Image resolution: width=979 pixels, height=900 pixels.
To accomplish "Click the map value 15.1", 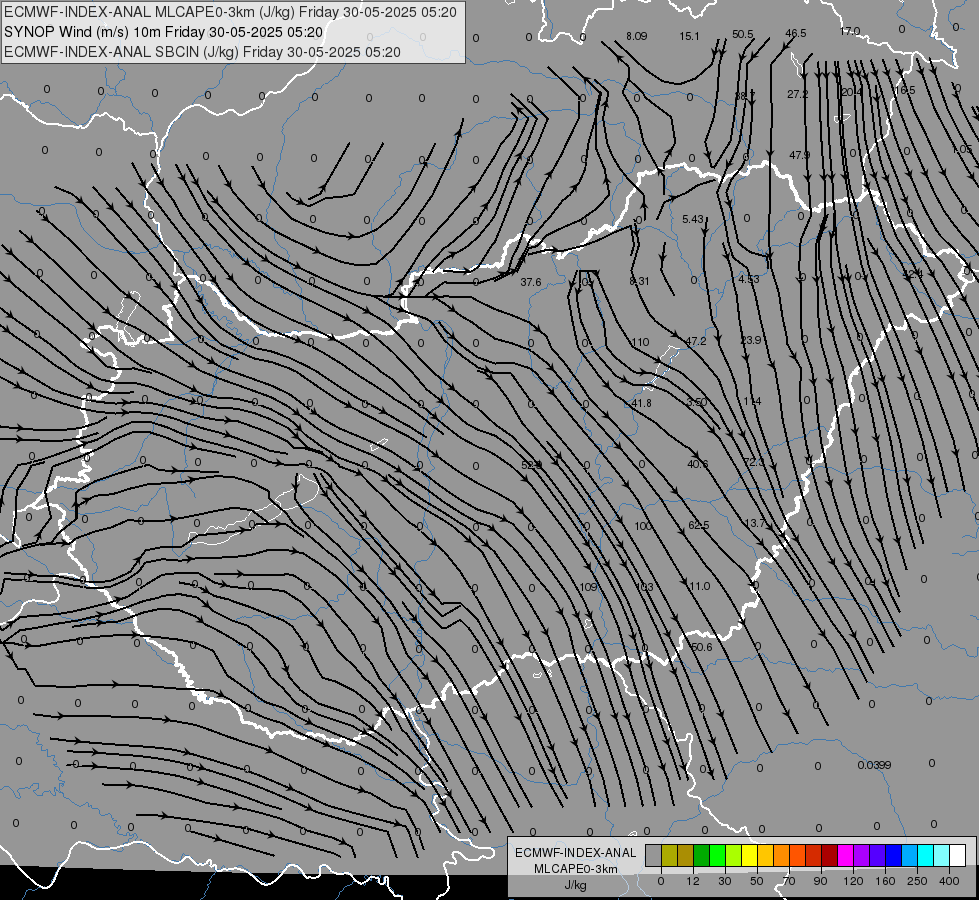I will click(689, 36).
